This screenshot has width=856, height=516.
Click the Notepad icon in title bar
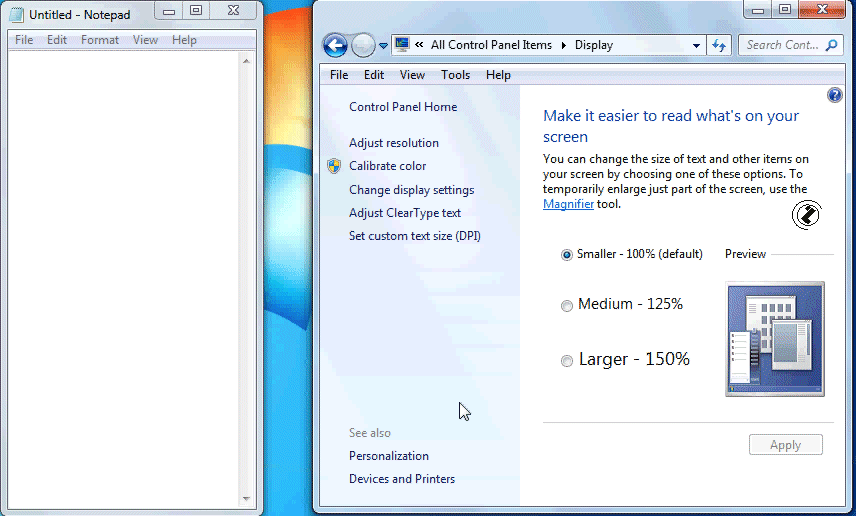click(16, 15)
